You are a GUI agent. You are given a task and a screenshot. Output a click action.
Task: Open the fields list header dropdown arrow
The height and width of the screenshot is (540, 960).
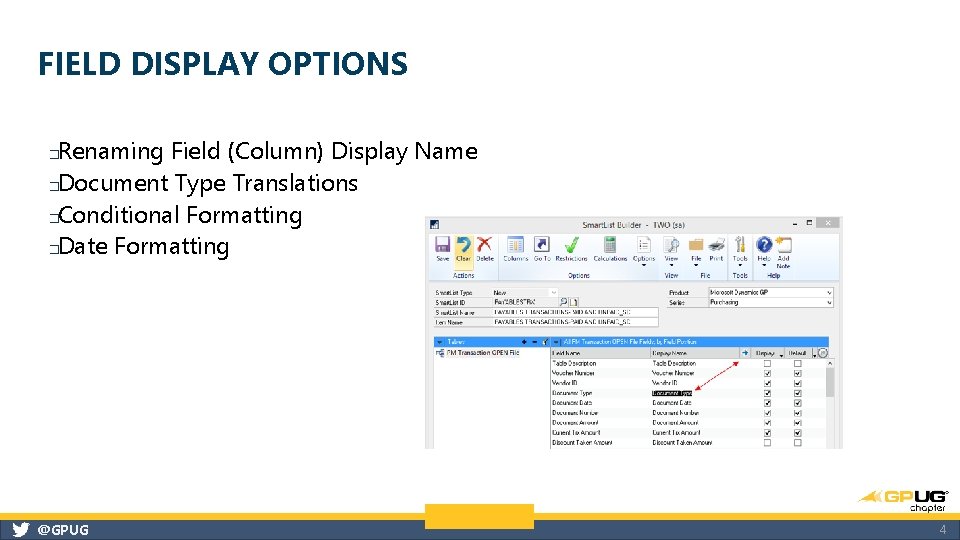coord(557,342)
